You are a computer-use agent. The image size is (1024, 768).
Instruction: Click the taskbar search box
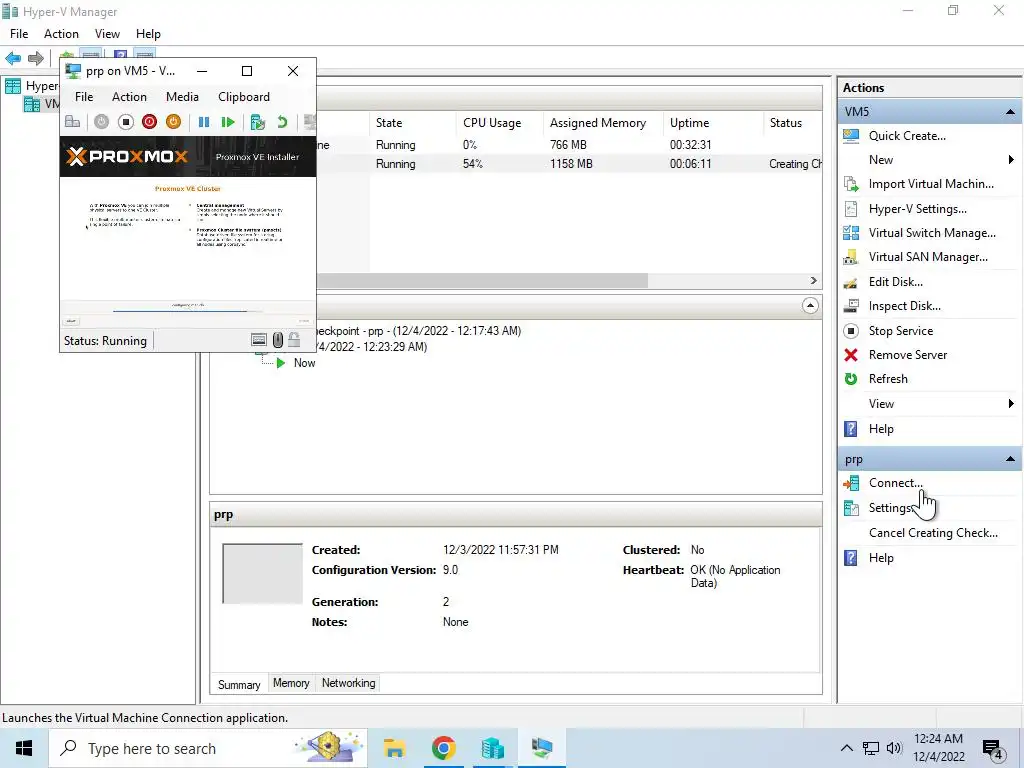pyautogui.click(x=208, y=748)
